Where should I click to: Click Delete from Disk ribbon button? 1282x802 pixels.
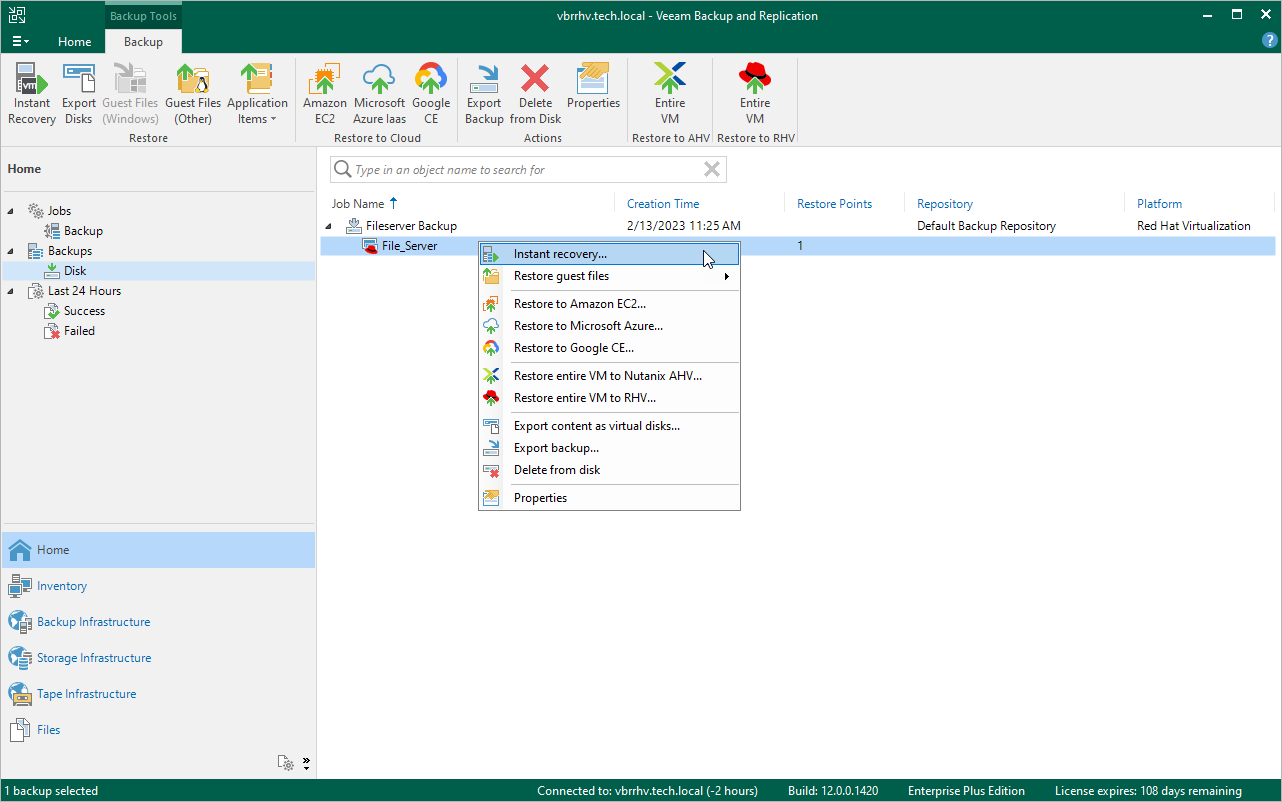click(x=535, y=94)
